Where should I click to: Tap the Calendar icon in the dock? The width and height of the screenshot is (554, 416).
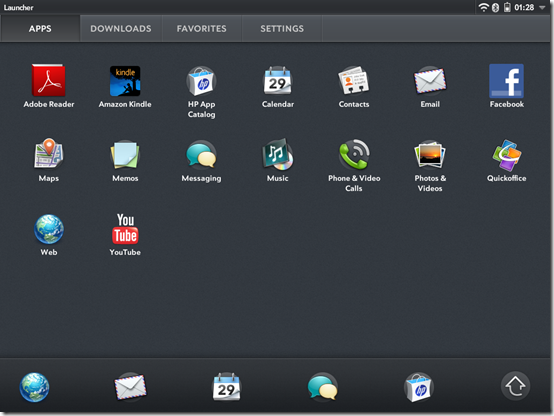click(226, 387)
